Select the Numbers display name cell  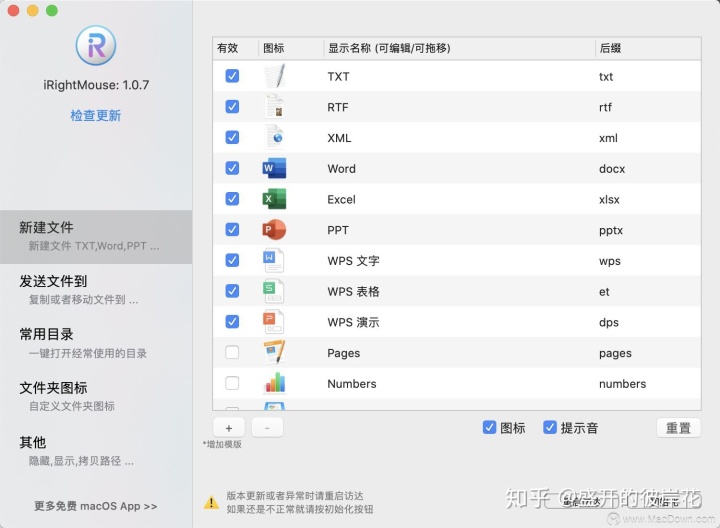click(352, 384)
